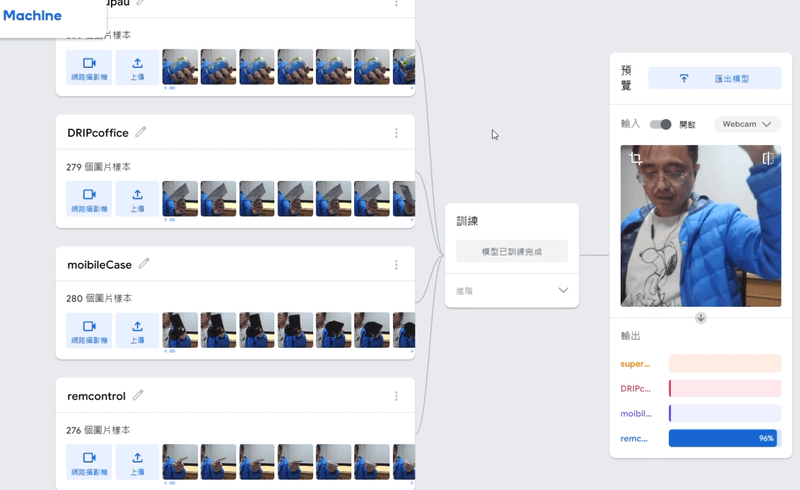Click the flip icon on webcam preview
800x490 pixels.
(767, 158)
